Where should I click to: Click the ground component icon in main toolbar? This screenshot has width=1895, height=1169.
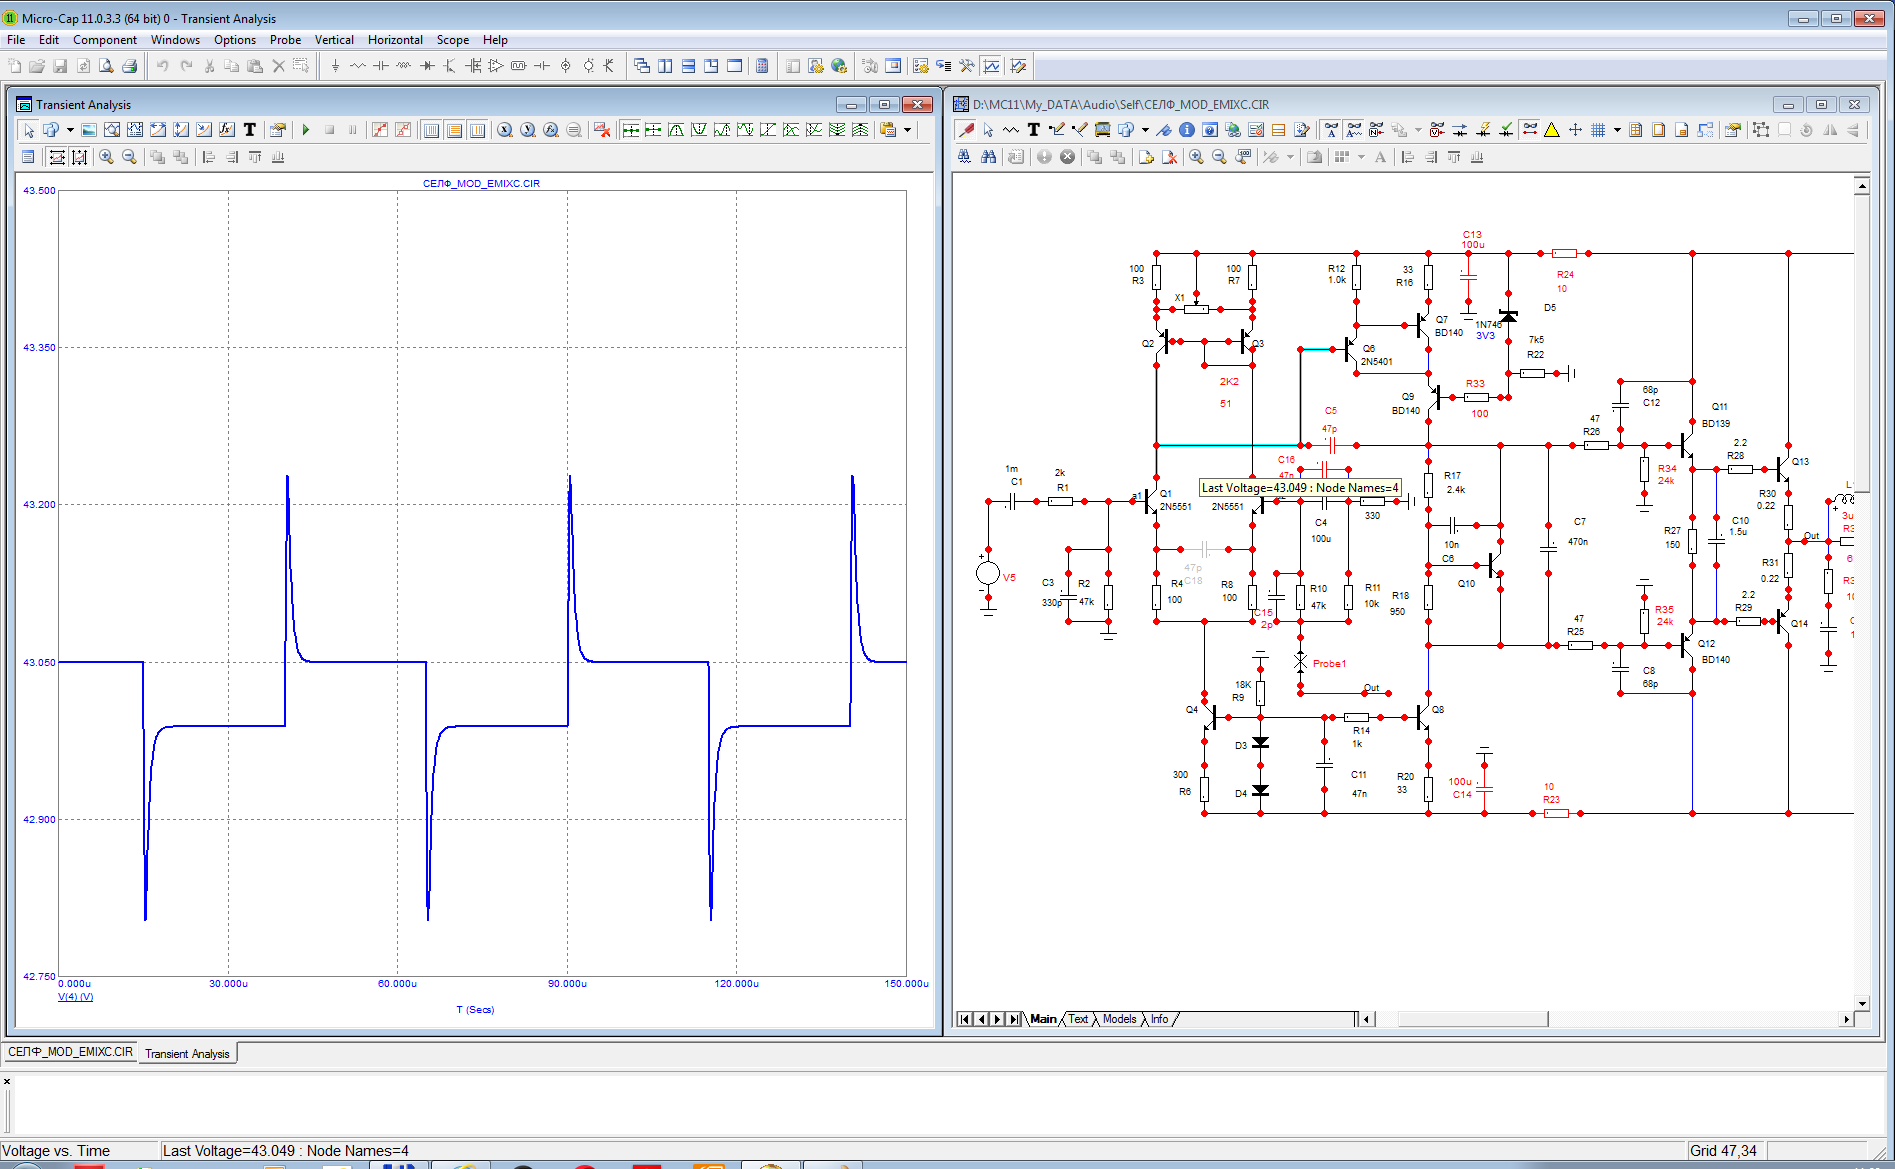pyautogui.click(x=335, y=66)
